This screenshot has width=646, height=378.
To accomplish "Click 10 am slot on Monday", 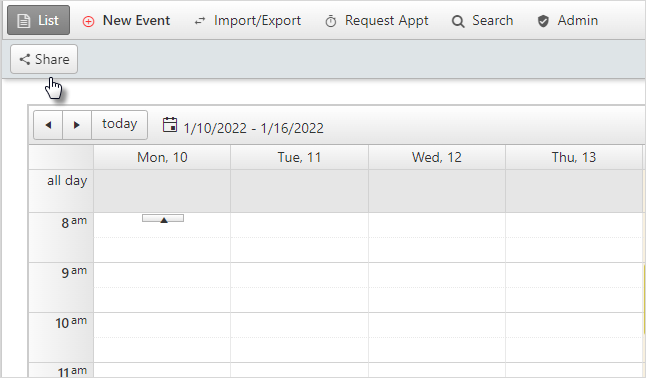I will click(x=162, y=325).
